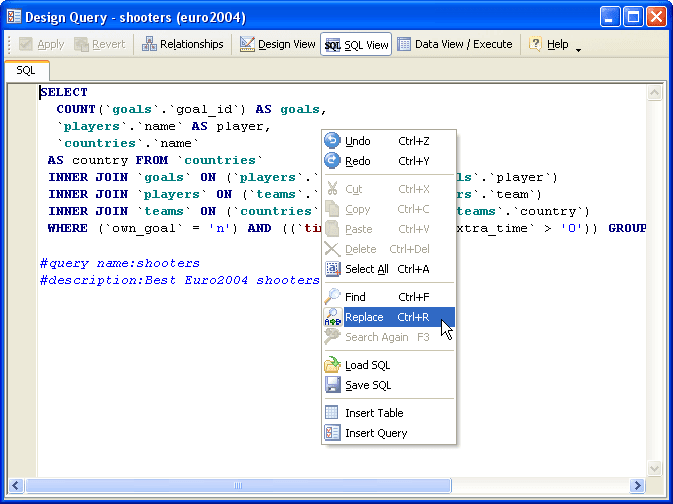Click the Relationships diagram icon
Viewport: 673px width, 504px height.
149,44
